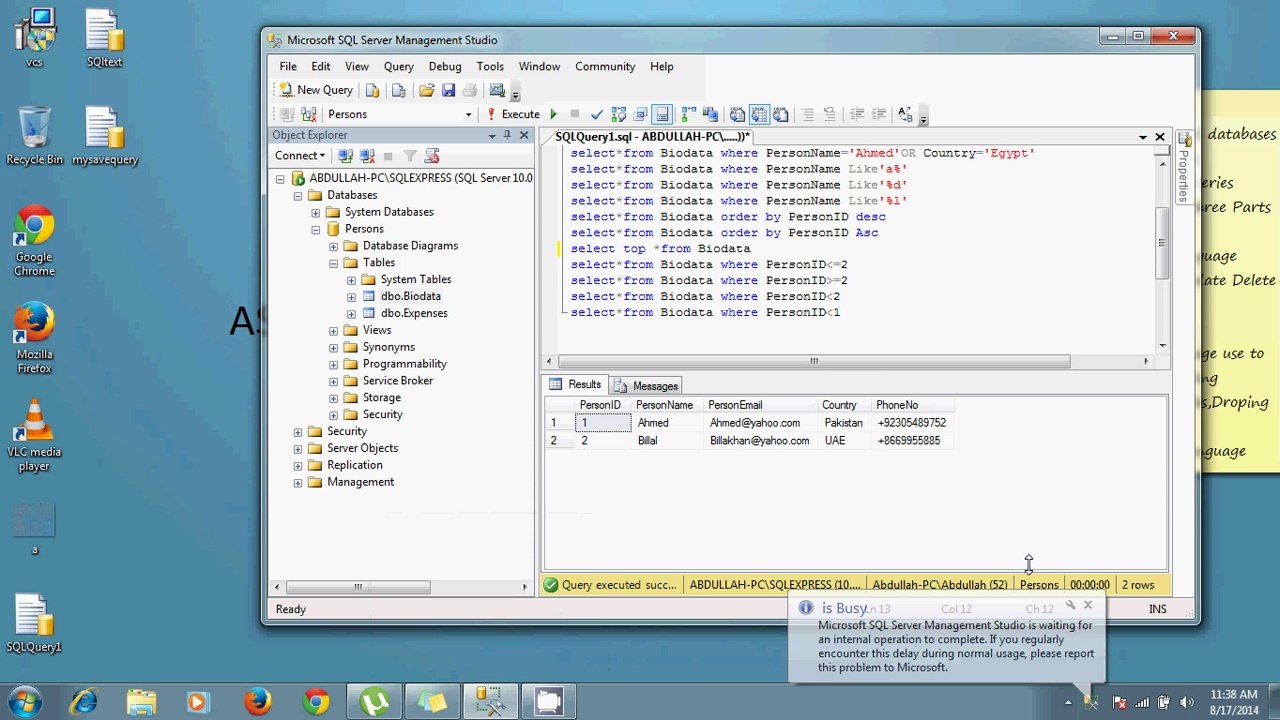This screenshot has height=720, width=1280.
Task: Open a file with the folder icon
Action: (x=427, y=90)
